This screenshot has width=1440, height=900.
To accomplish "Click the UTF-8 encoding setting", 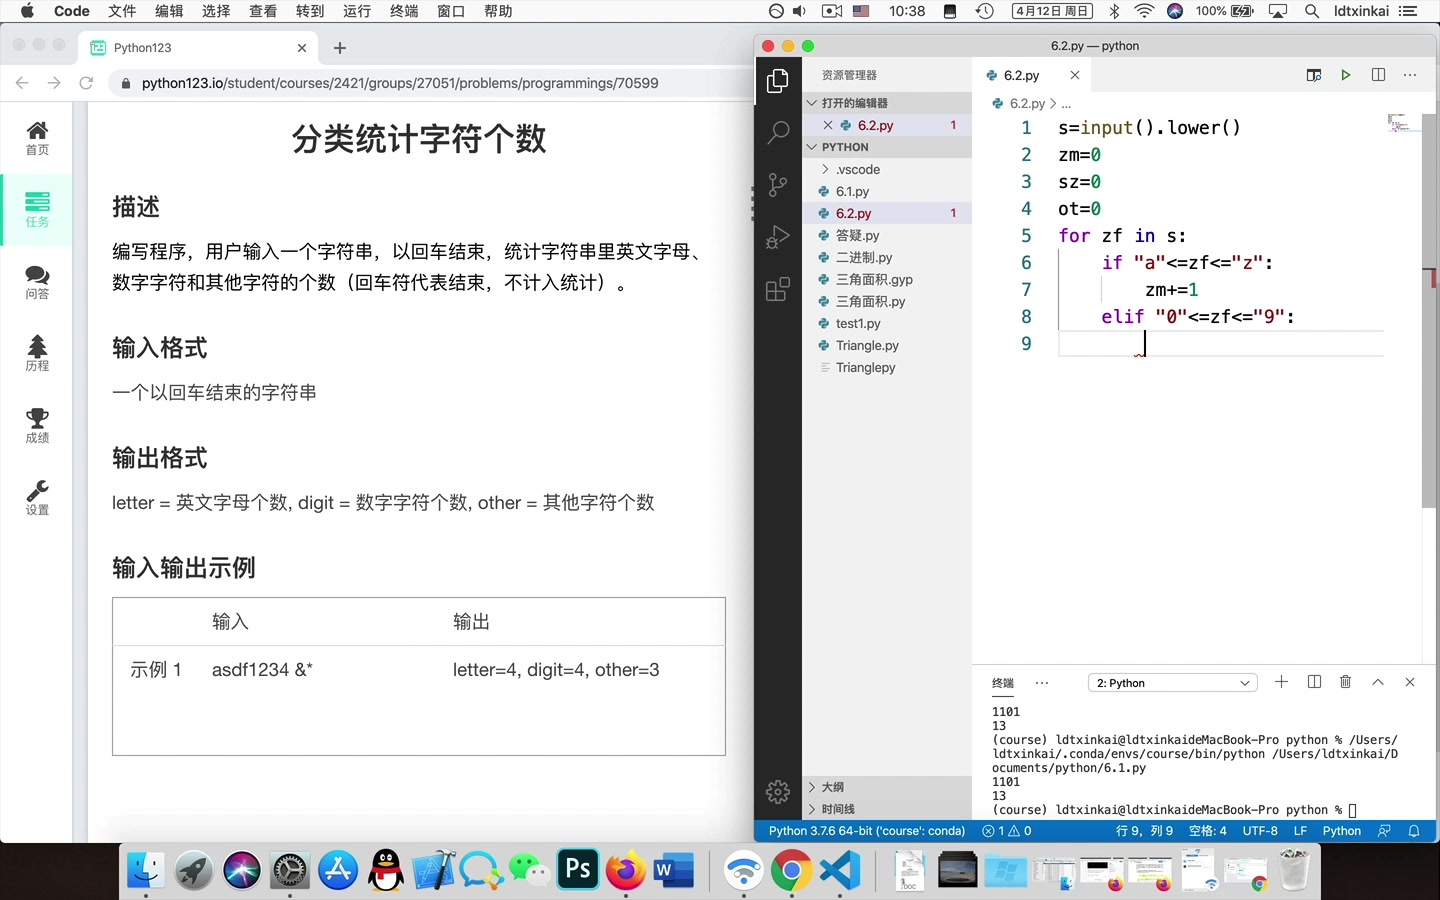I will click(1260, 831).
